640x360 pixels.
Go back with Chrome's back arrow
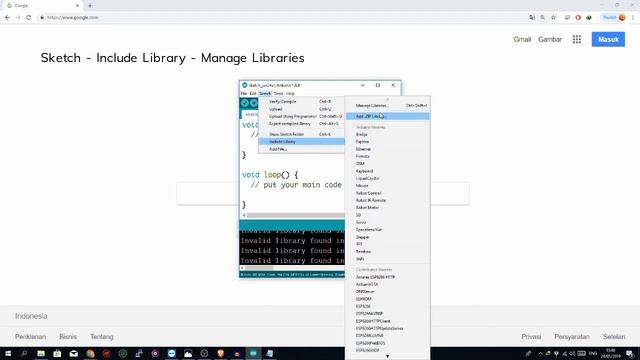7,18
